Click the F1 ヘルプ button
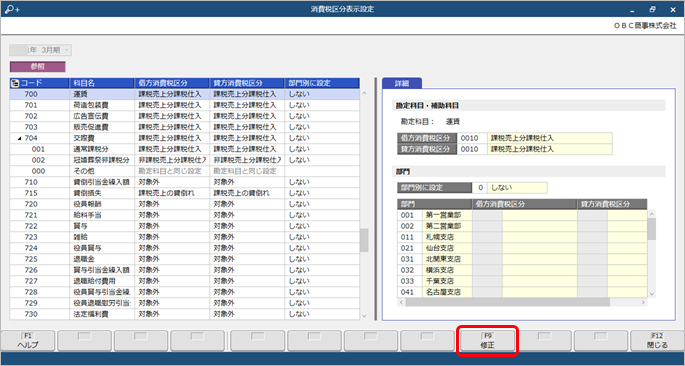This screenshot has height=366, width=685. (28, 341)
